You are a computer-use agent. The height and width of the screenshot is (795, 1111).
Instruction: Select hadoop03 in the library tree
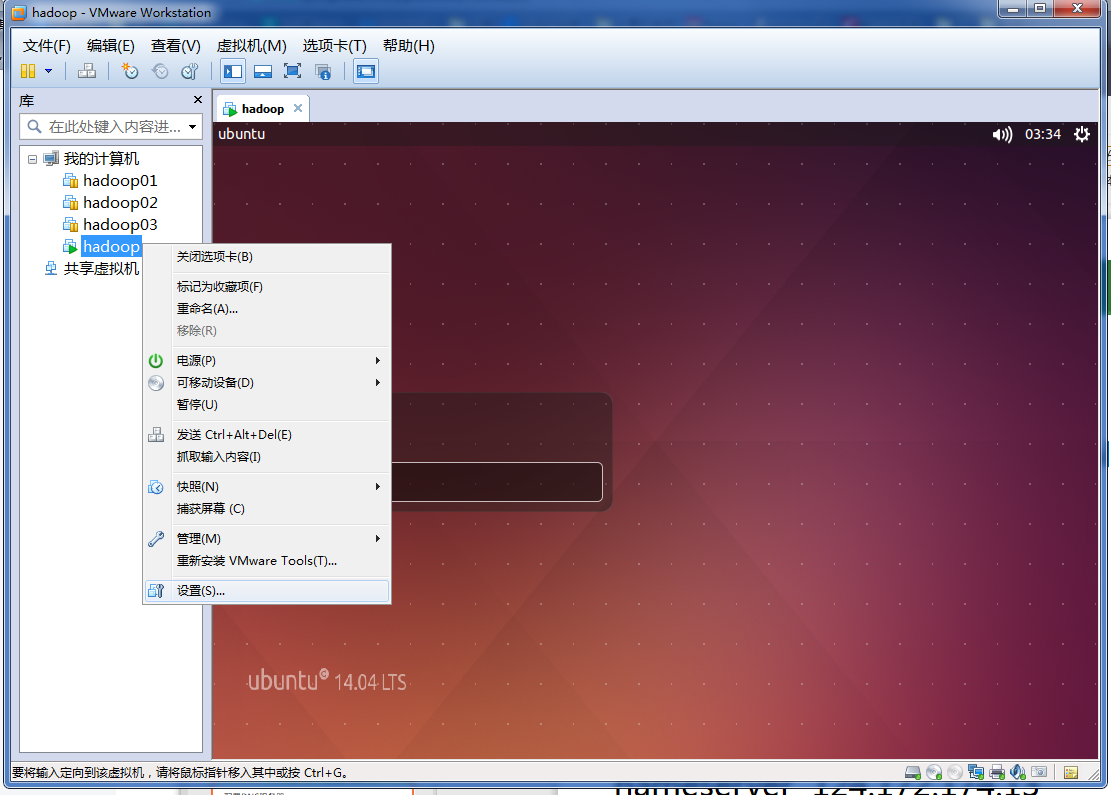point(120,225)
